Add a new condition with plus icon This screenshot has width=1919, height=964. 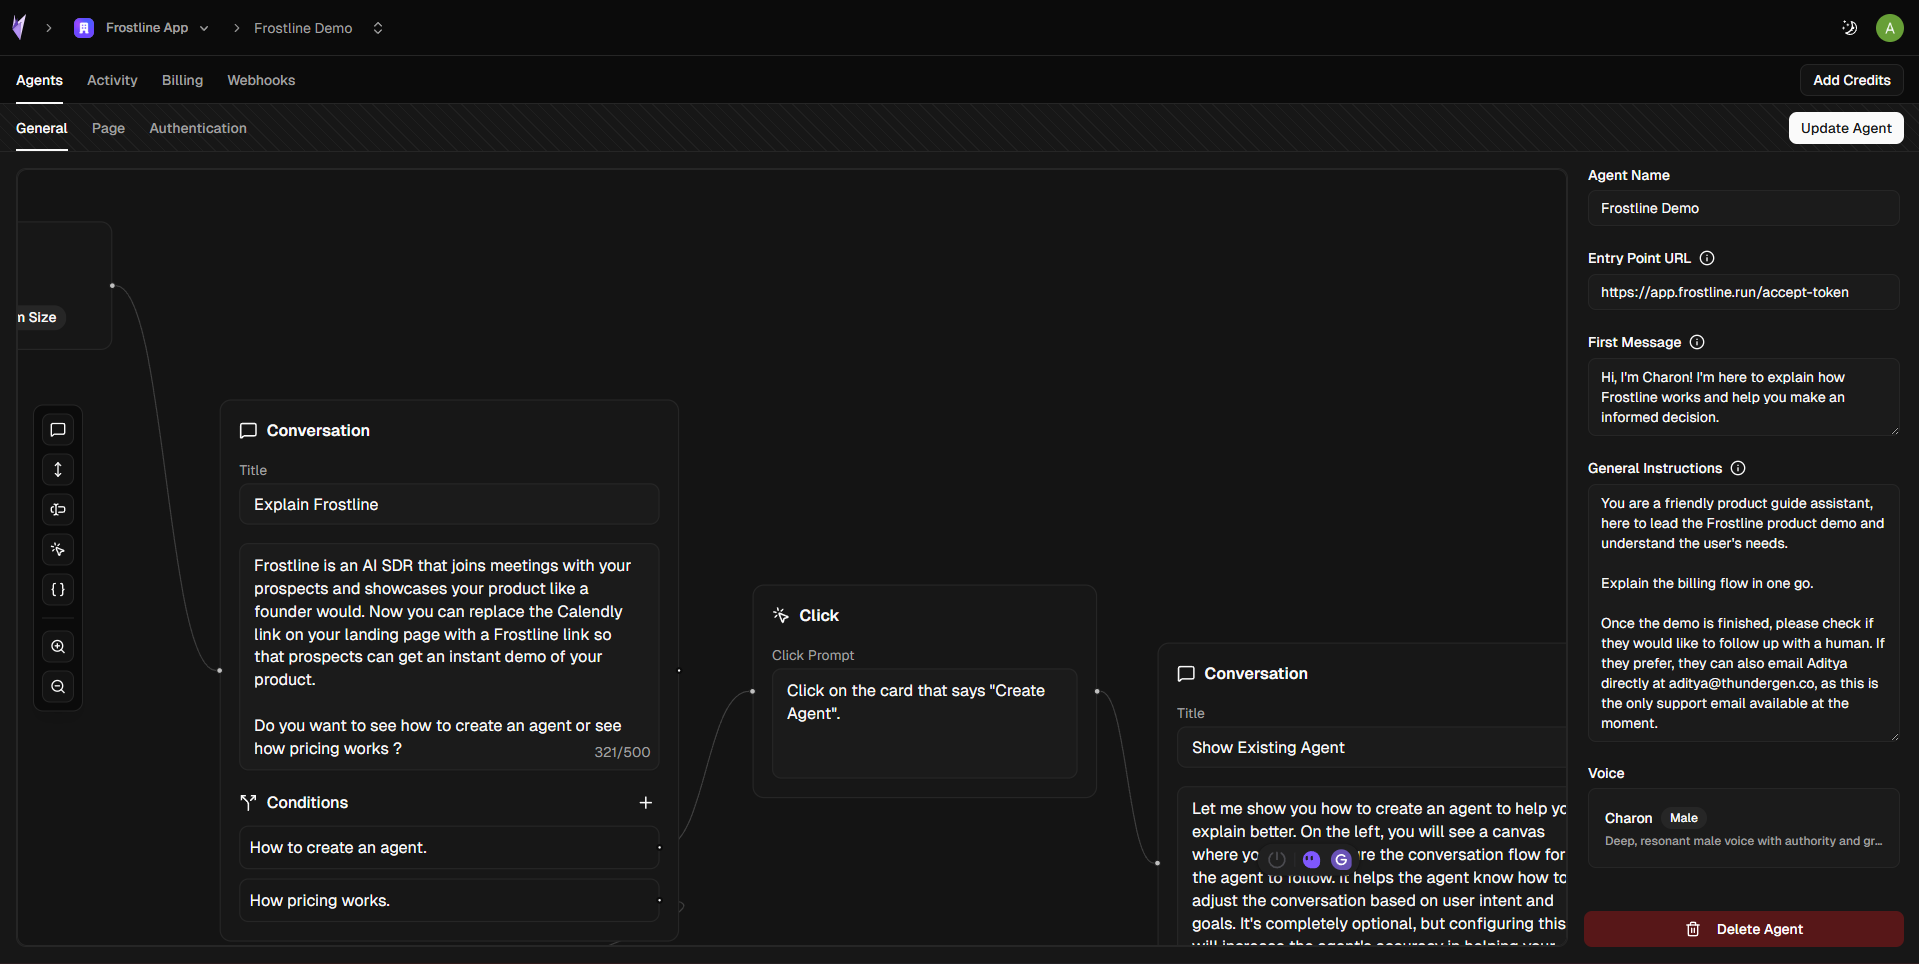(x=646, y=803)
